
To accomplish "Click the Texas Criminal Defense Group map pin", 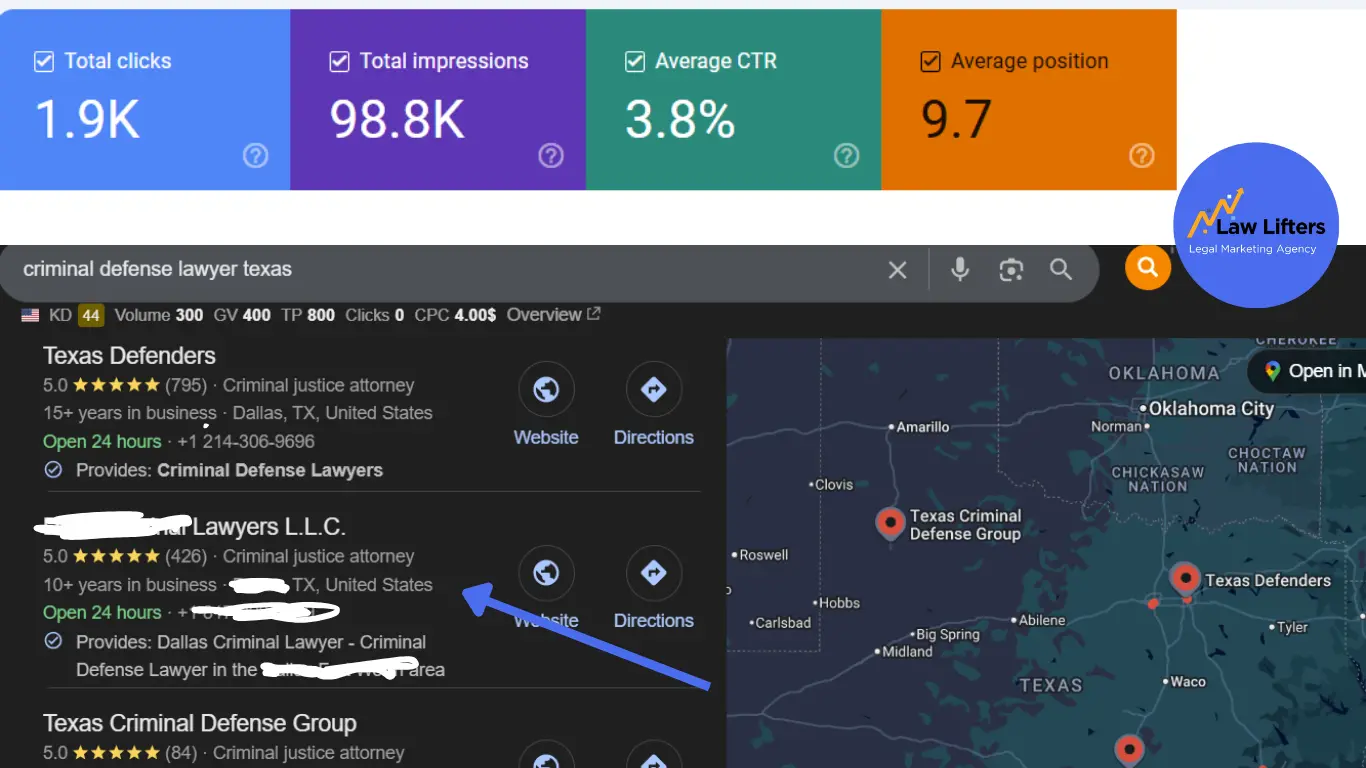I will pos(890,523).
